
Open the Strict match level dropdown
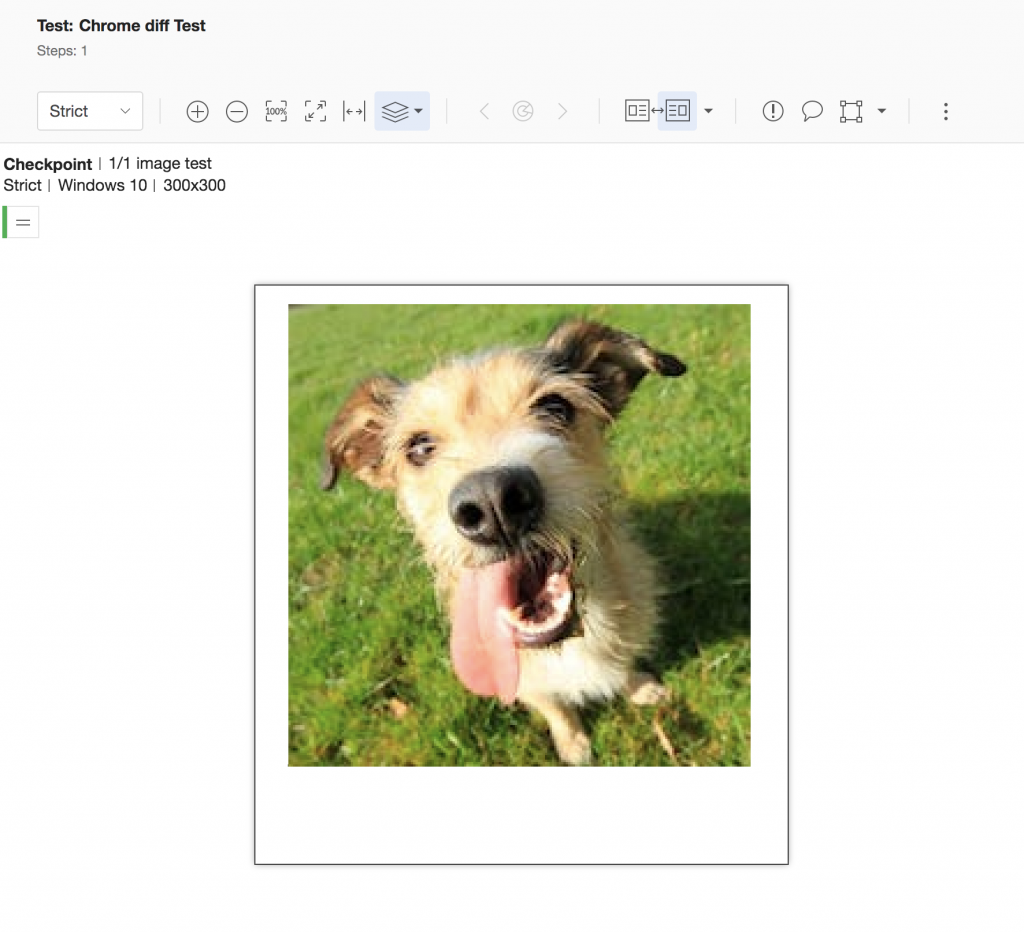coord(90,111)
